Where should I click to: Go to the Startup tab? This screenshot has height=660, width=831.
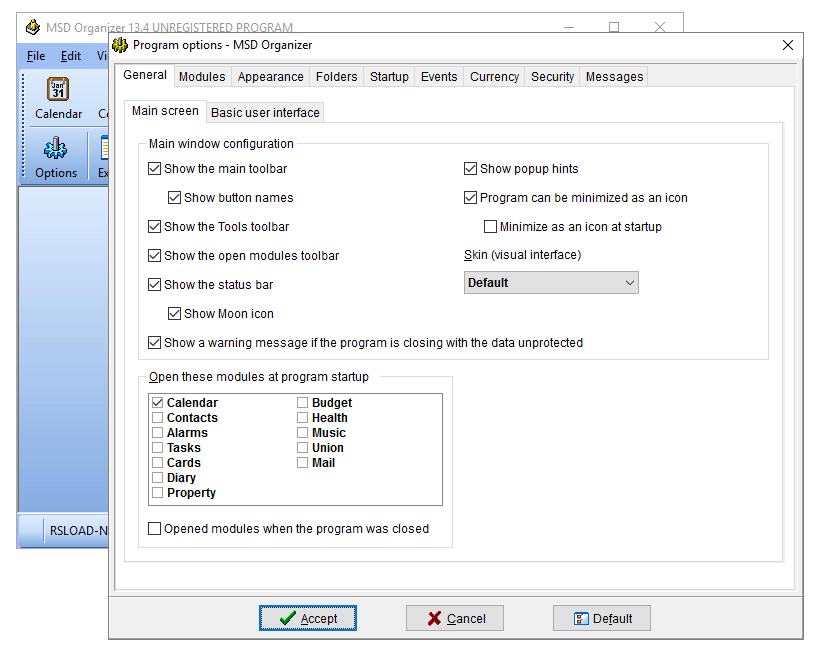coord(389,77)
